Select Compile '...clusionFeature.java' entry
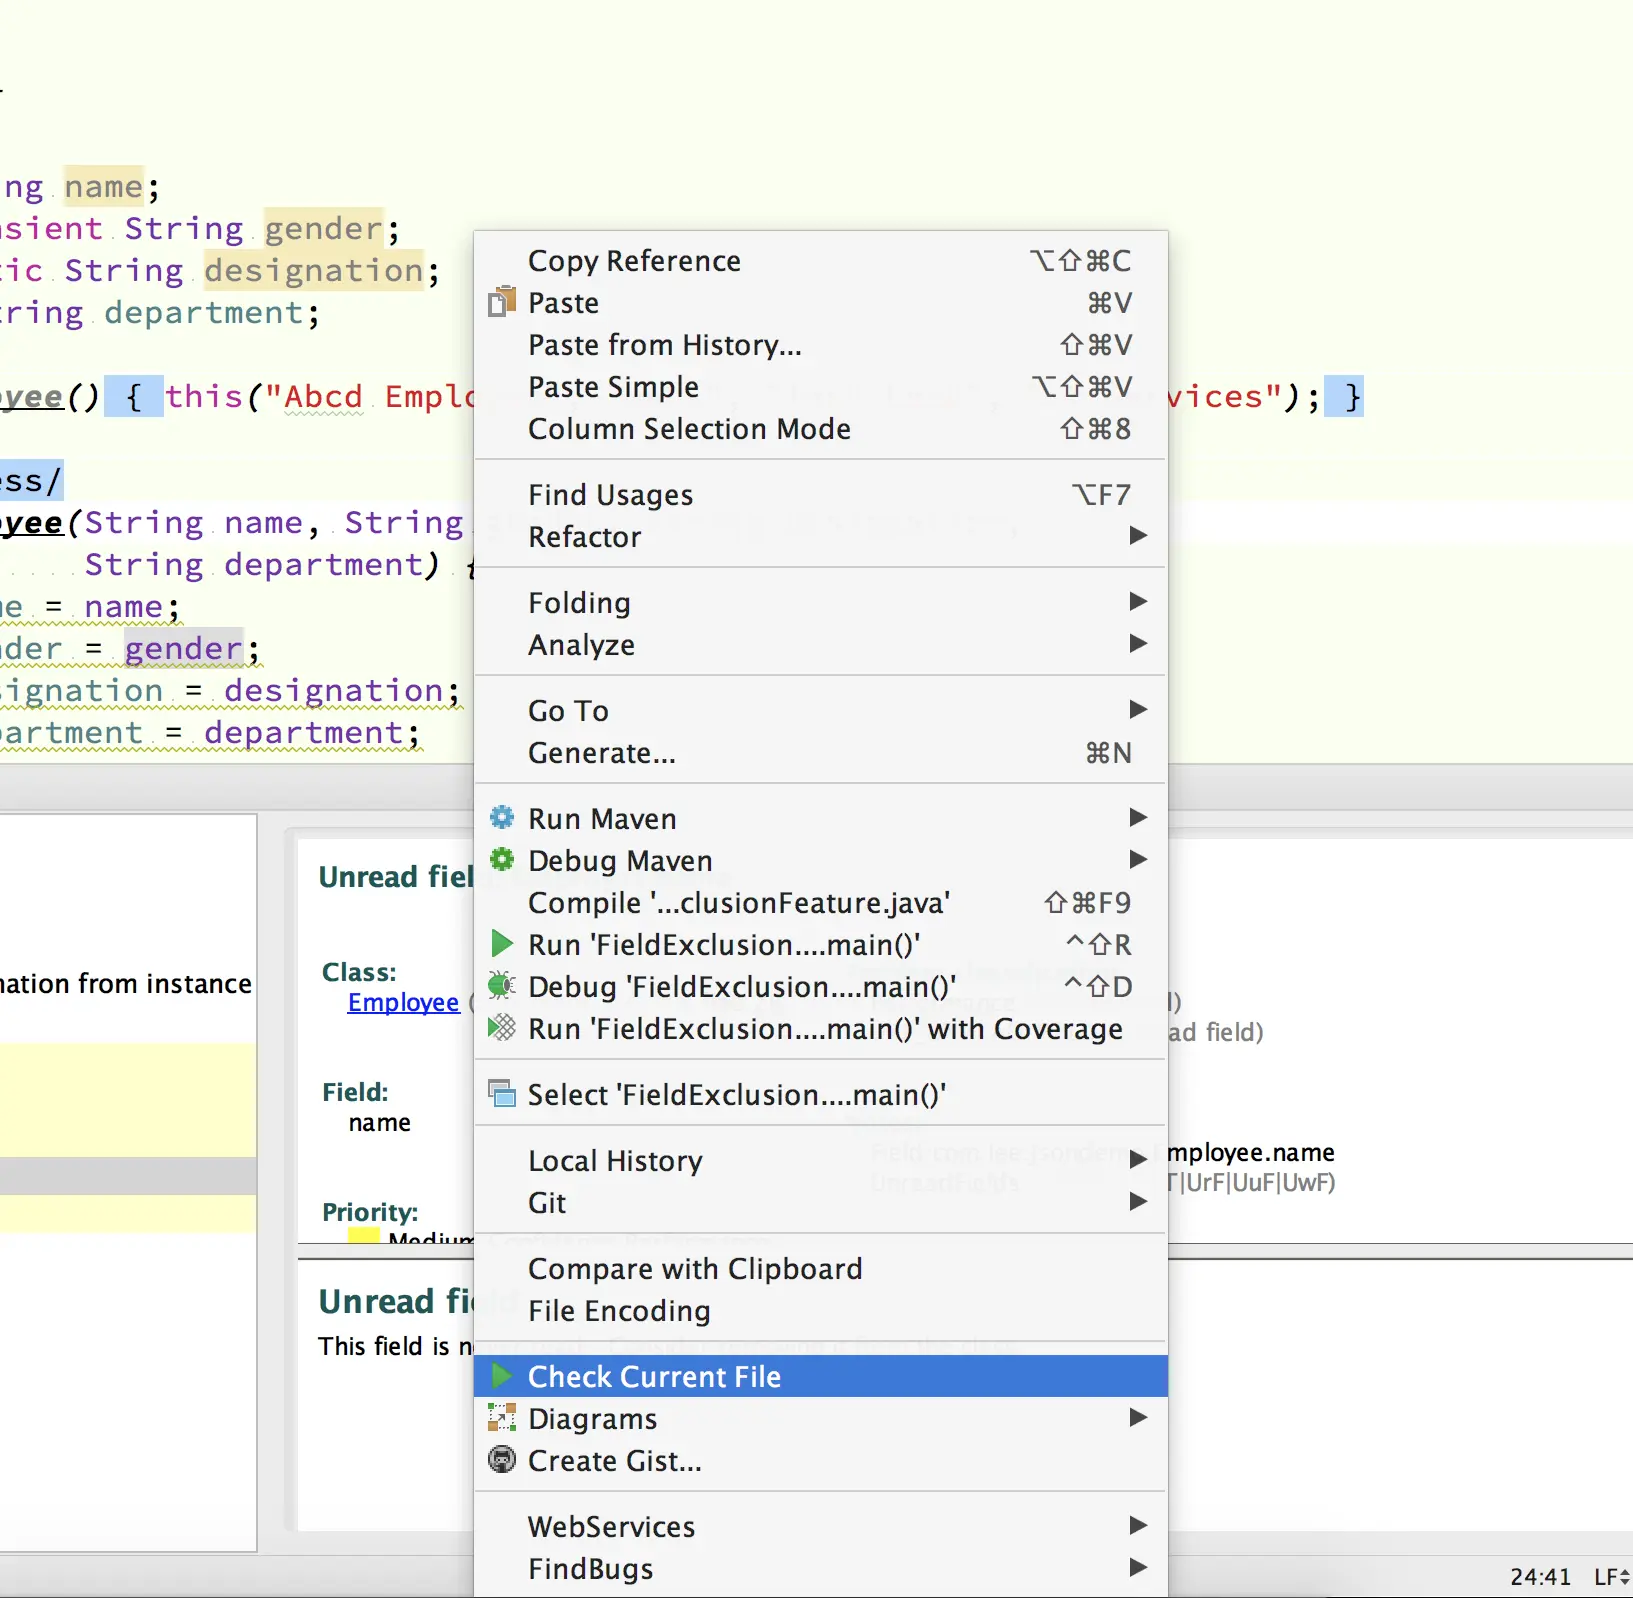The width and height of the screenshot is (1633, 1598). [820, 902]
